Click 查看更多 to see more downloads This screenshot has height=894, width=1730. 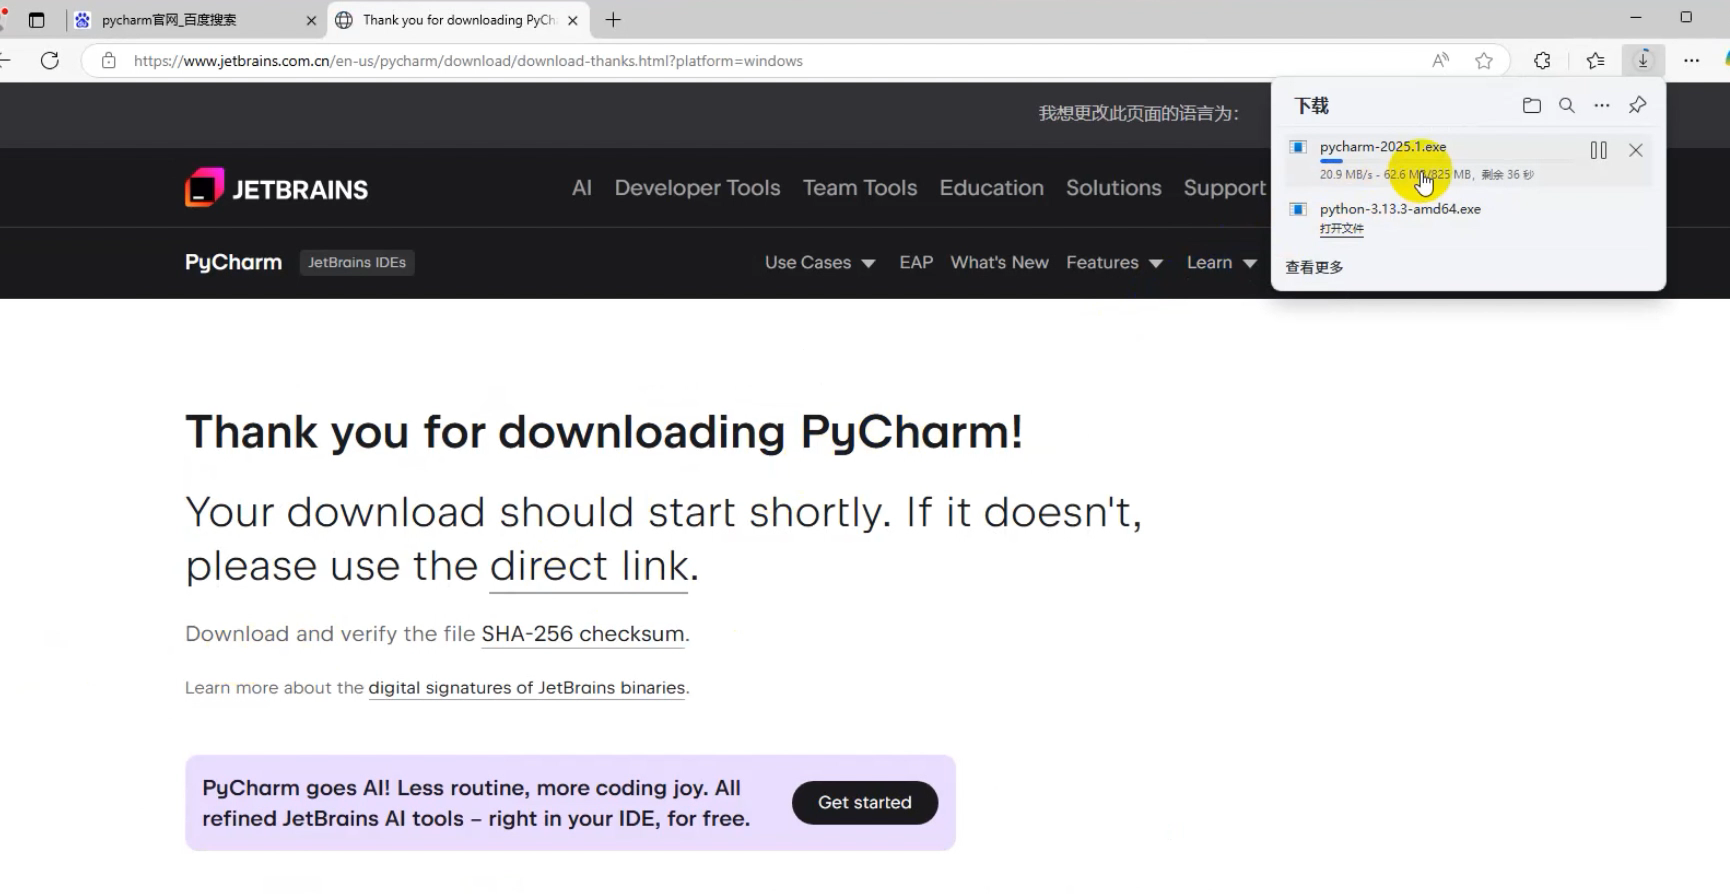pyautogui.click(x=1314, y=267)
